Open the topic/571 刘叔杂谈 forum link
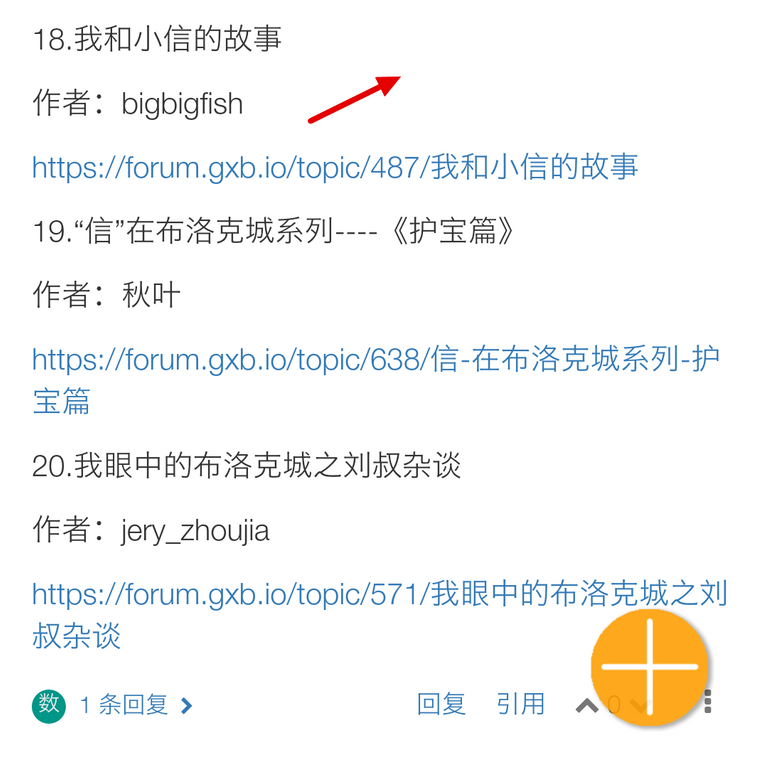This screenshot has width=768, height=759. (380, 615)
